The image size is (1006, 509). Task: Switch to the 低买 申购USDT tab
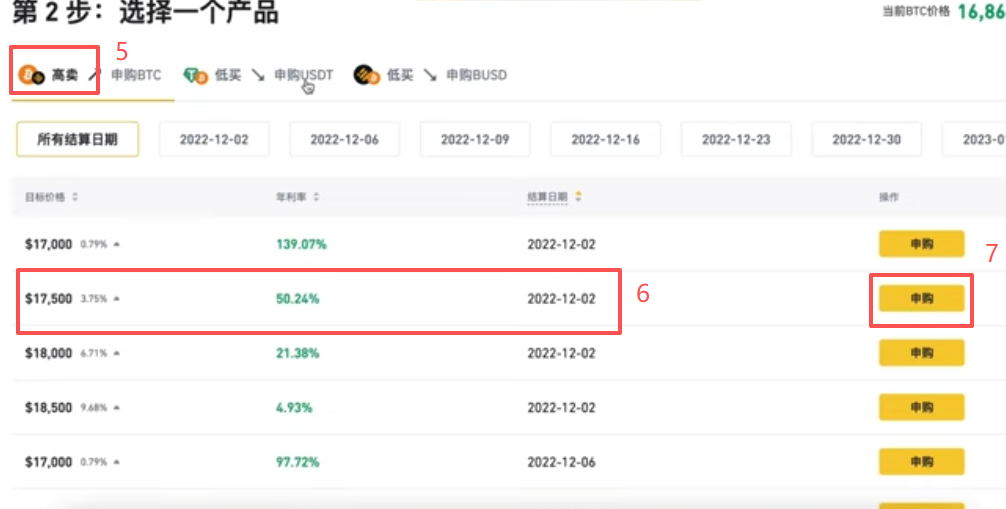click(259, 76)
